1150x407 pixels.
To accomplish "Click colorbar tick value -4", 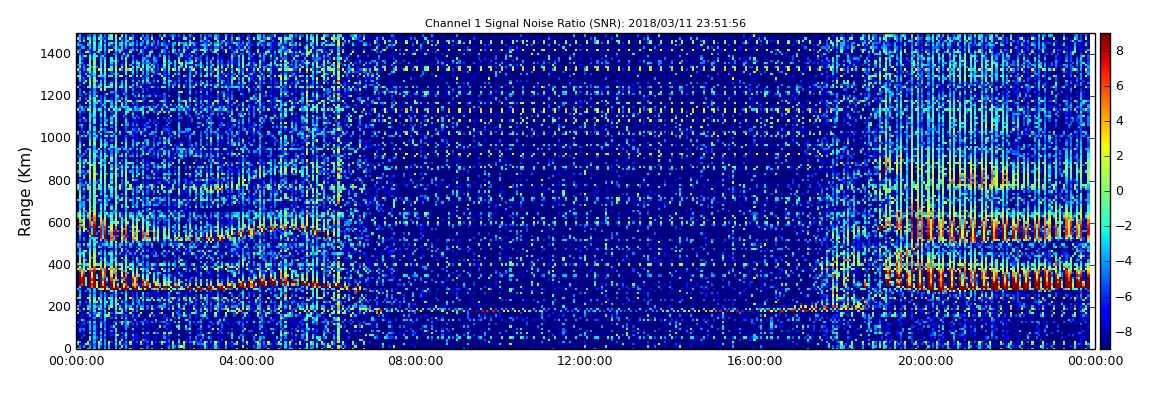I will coord(1123,261).
